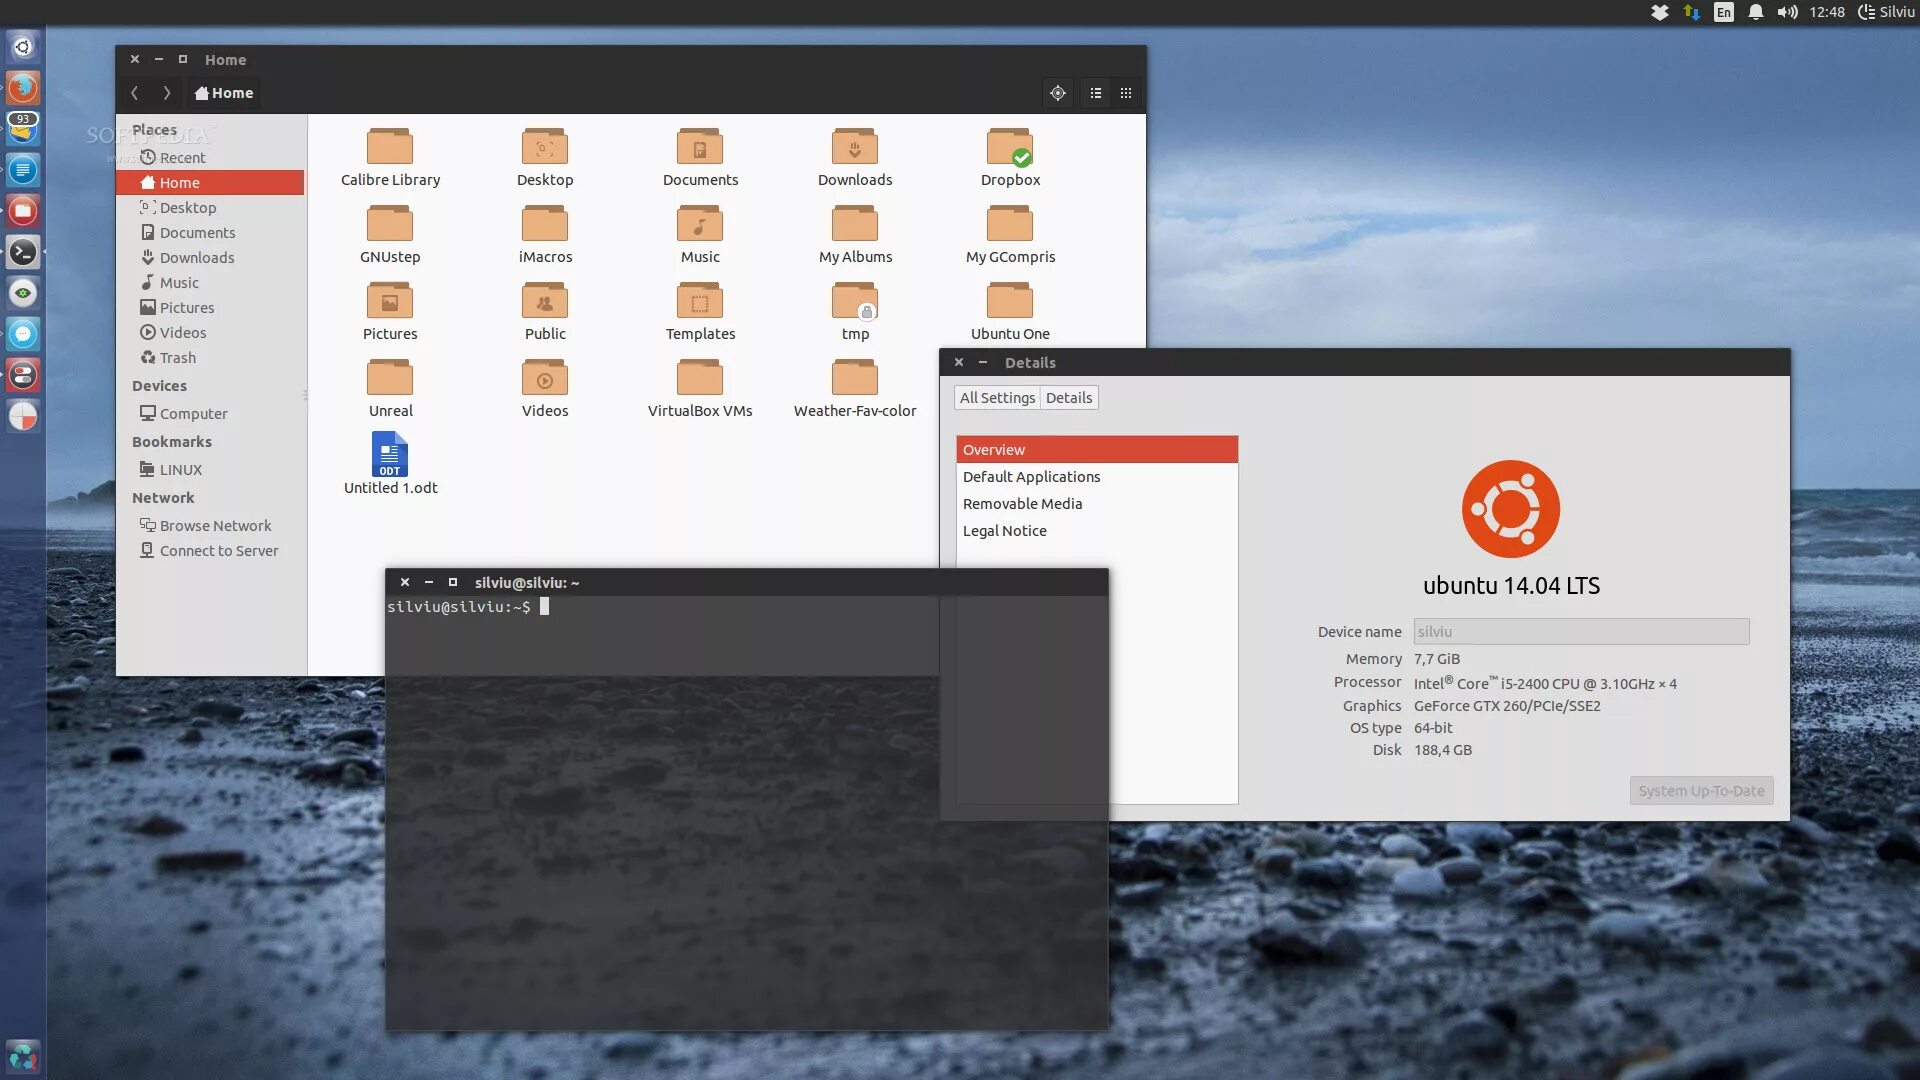Click the All Settings button
Viewport: 1920px width, 1080px height.
997,398
